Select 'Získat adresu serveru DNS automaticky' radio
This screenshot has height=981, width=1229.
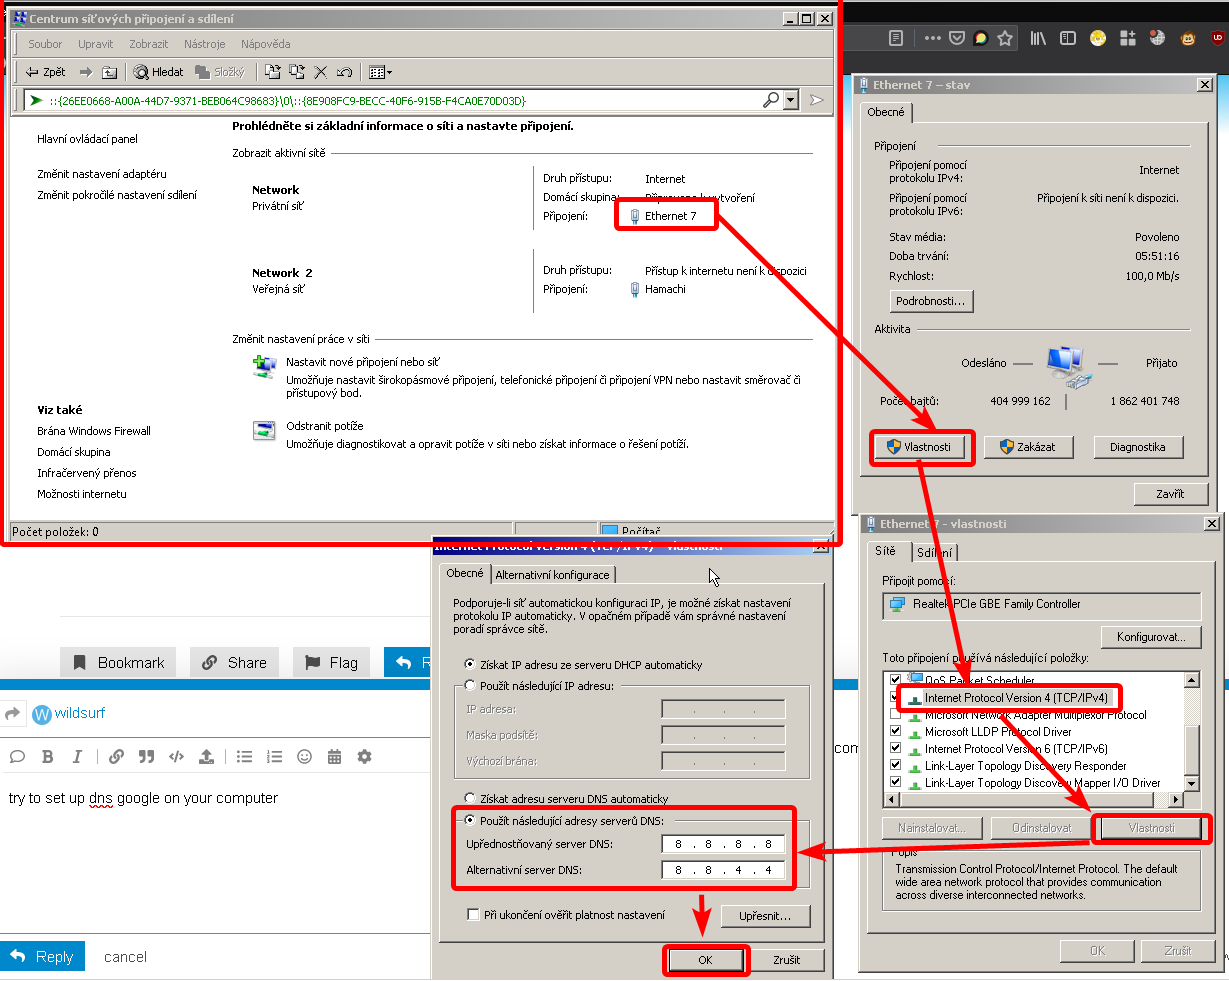(x=471, y=799)
